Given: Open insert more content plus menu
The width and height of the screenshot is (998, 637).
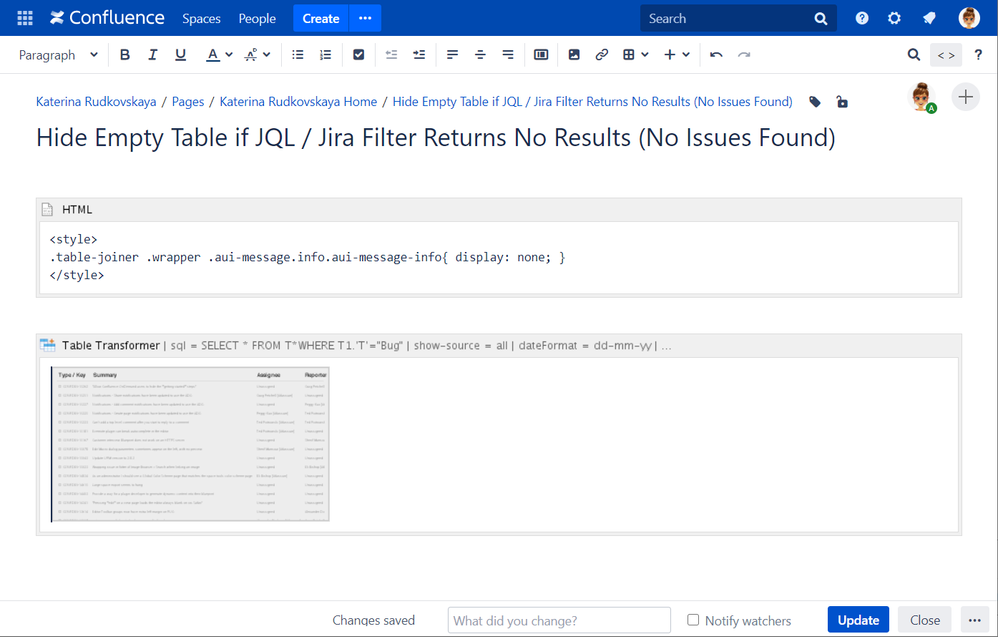Looking at the screenshot, I should click(x=677, y=55).
